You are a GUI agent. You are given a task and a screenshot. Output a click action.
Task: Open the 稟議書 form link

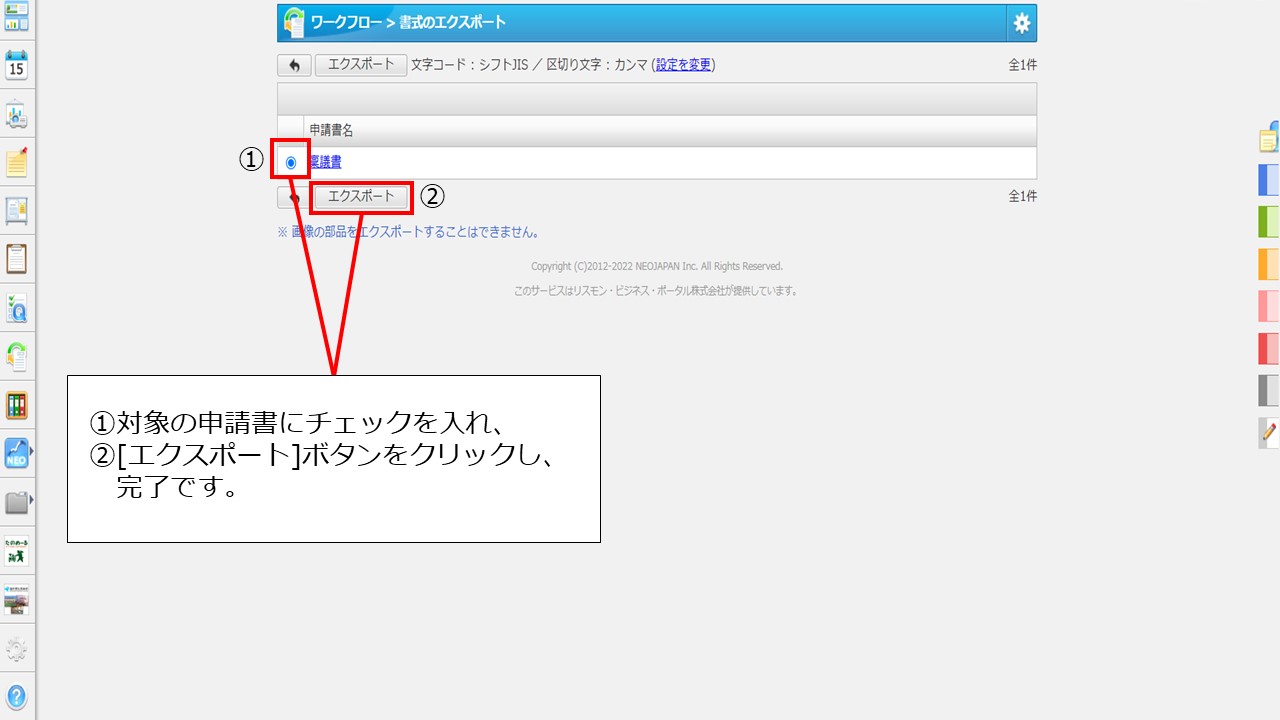tap(325, 162)
